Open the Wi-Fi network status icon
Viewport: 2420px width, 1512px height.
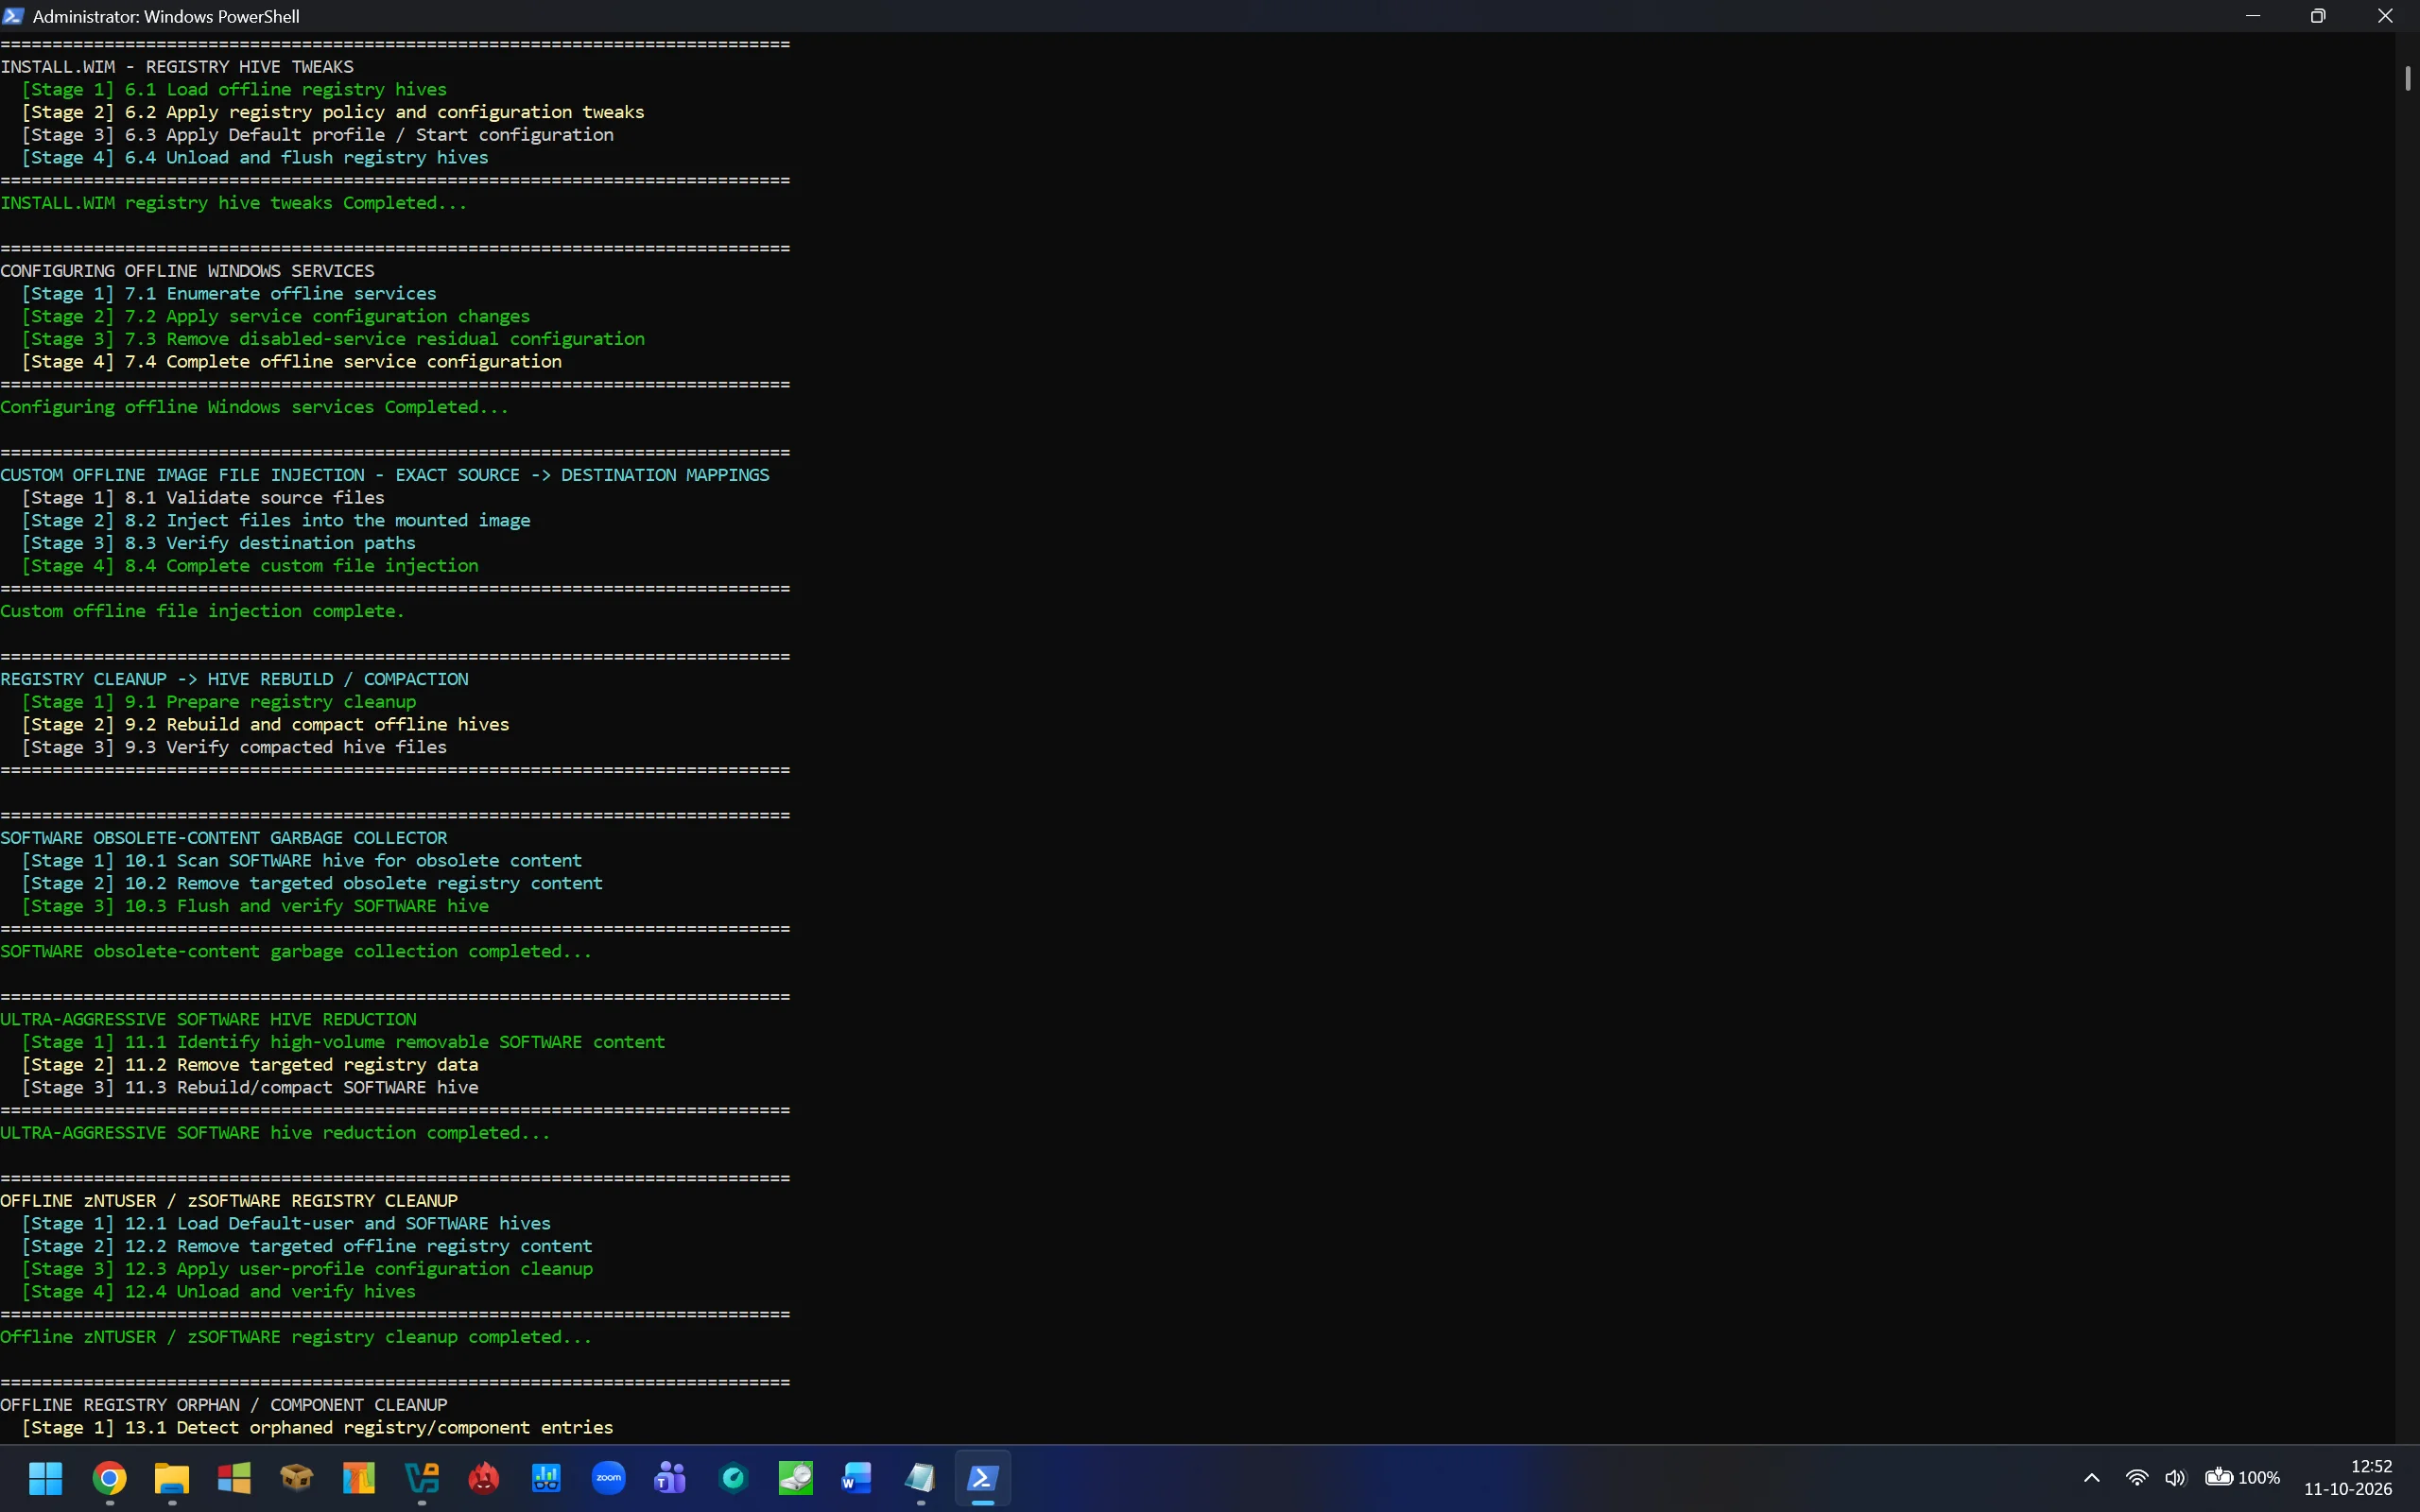tap(2137, 1477)
